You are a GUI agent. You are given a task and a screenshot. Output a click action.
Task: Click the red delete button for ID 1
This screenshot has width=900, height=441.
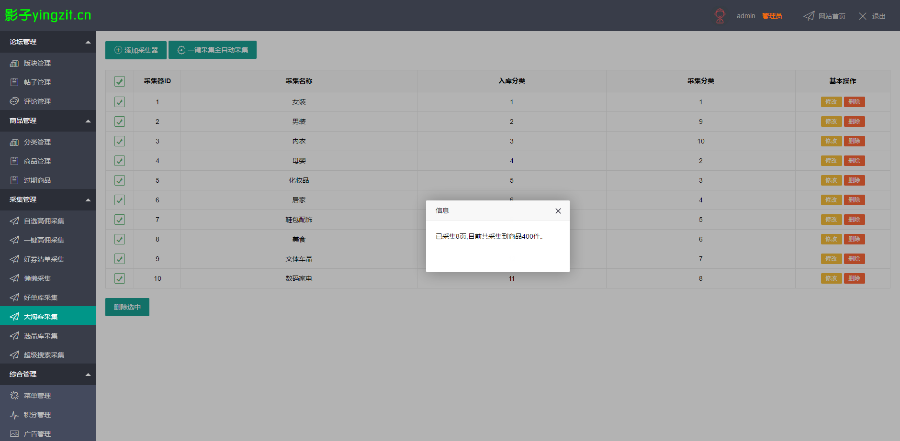854,102
